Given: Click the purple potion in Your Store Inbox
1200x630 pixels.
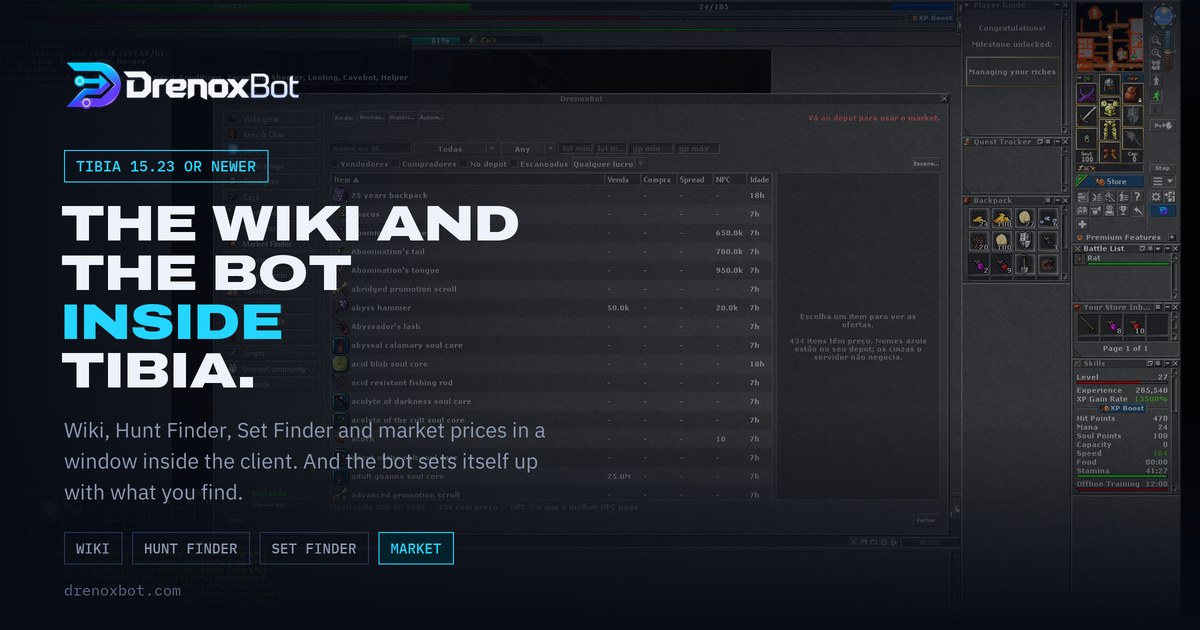Looking at the screenshot, I should (x=1112, y=325).
